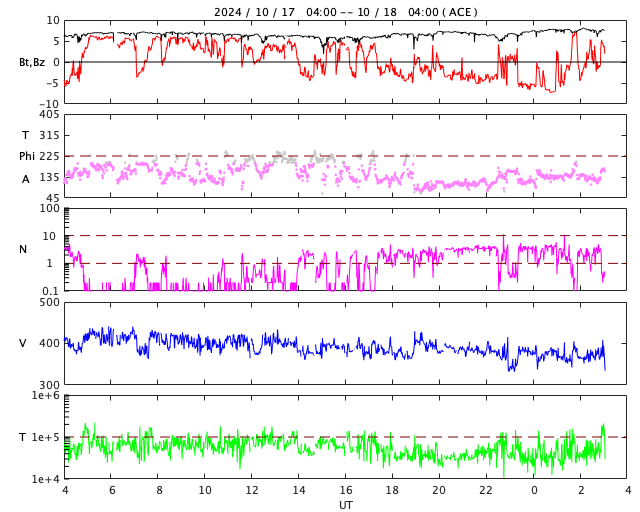Click the "315" Phi axis tick label
The height and width of the screenshot is (512, 640).
[x=49, y=135]
